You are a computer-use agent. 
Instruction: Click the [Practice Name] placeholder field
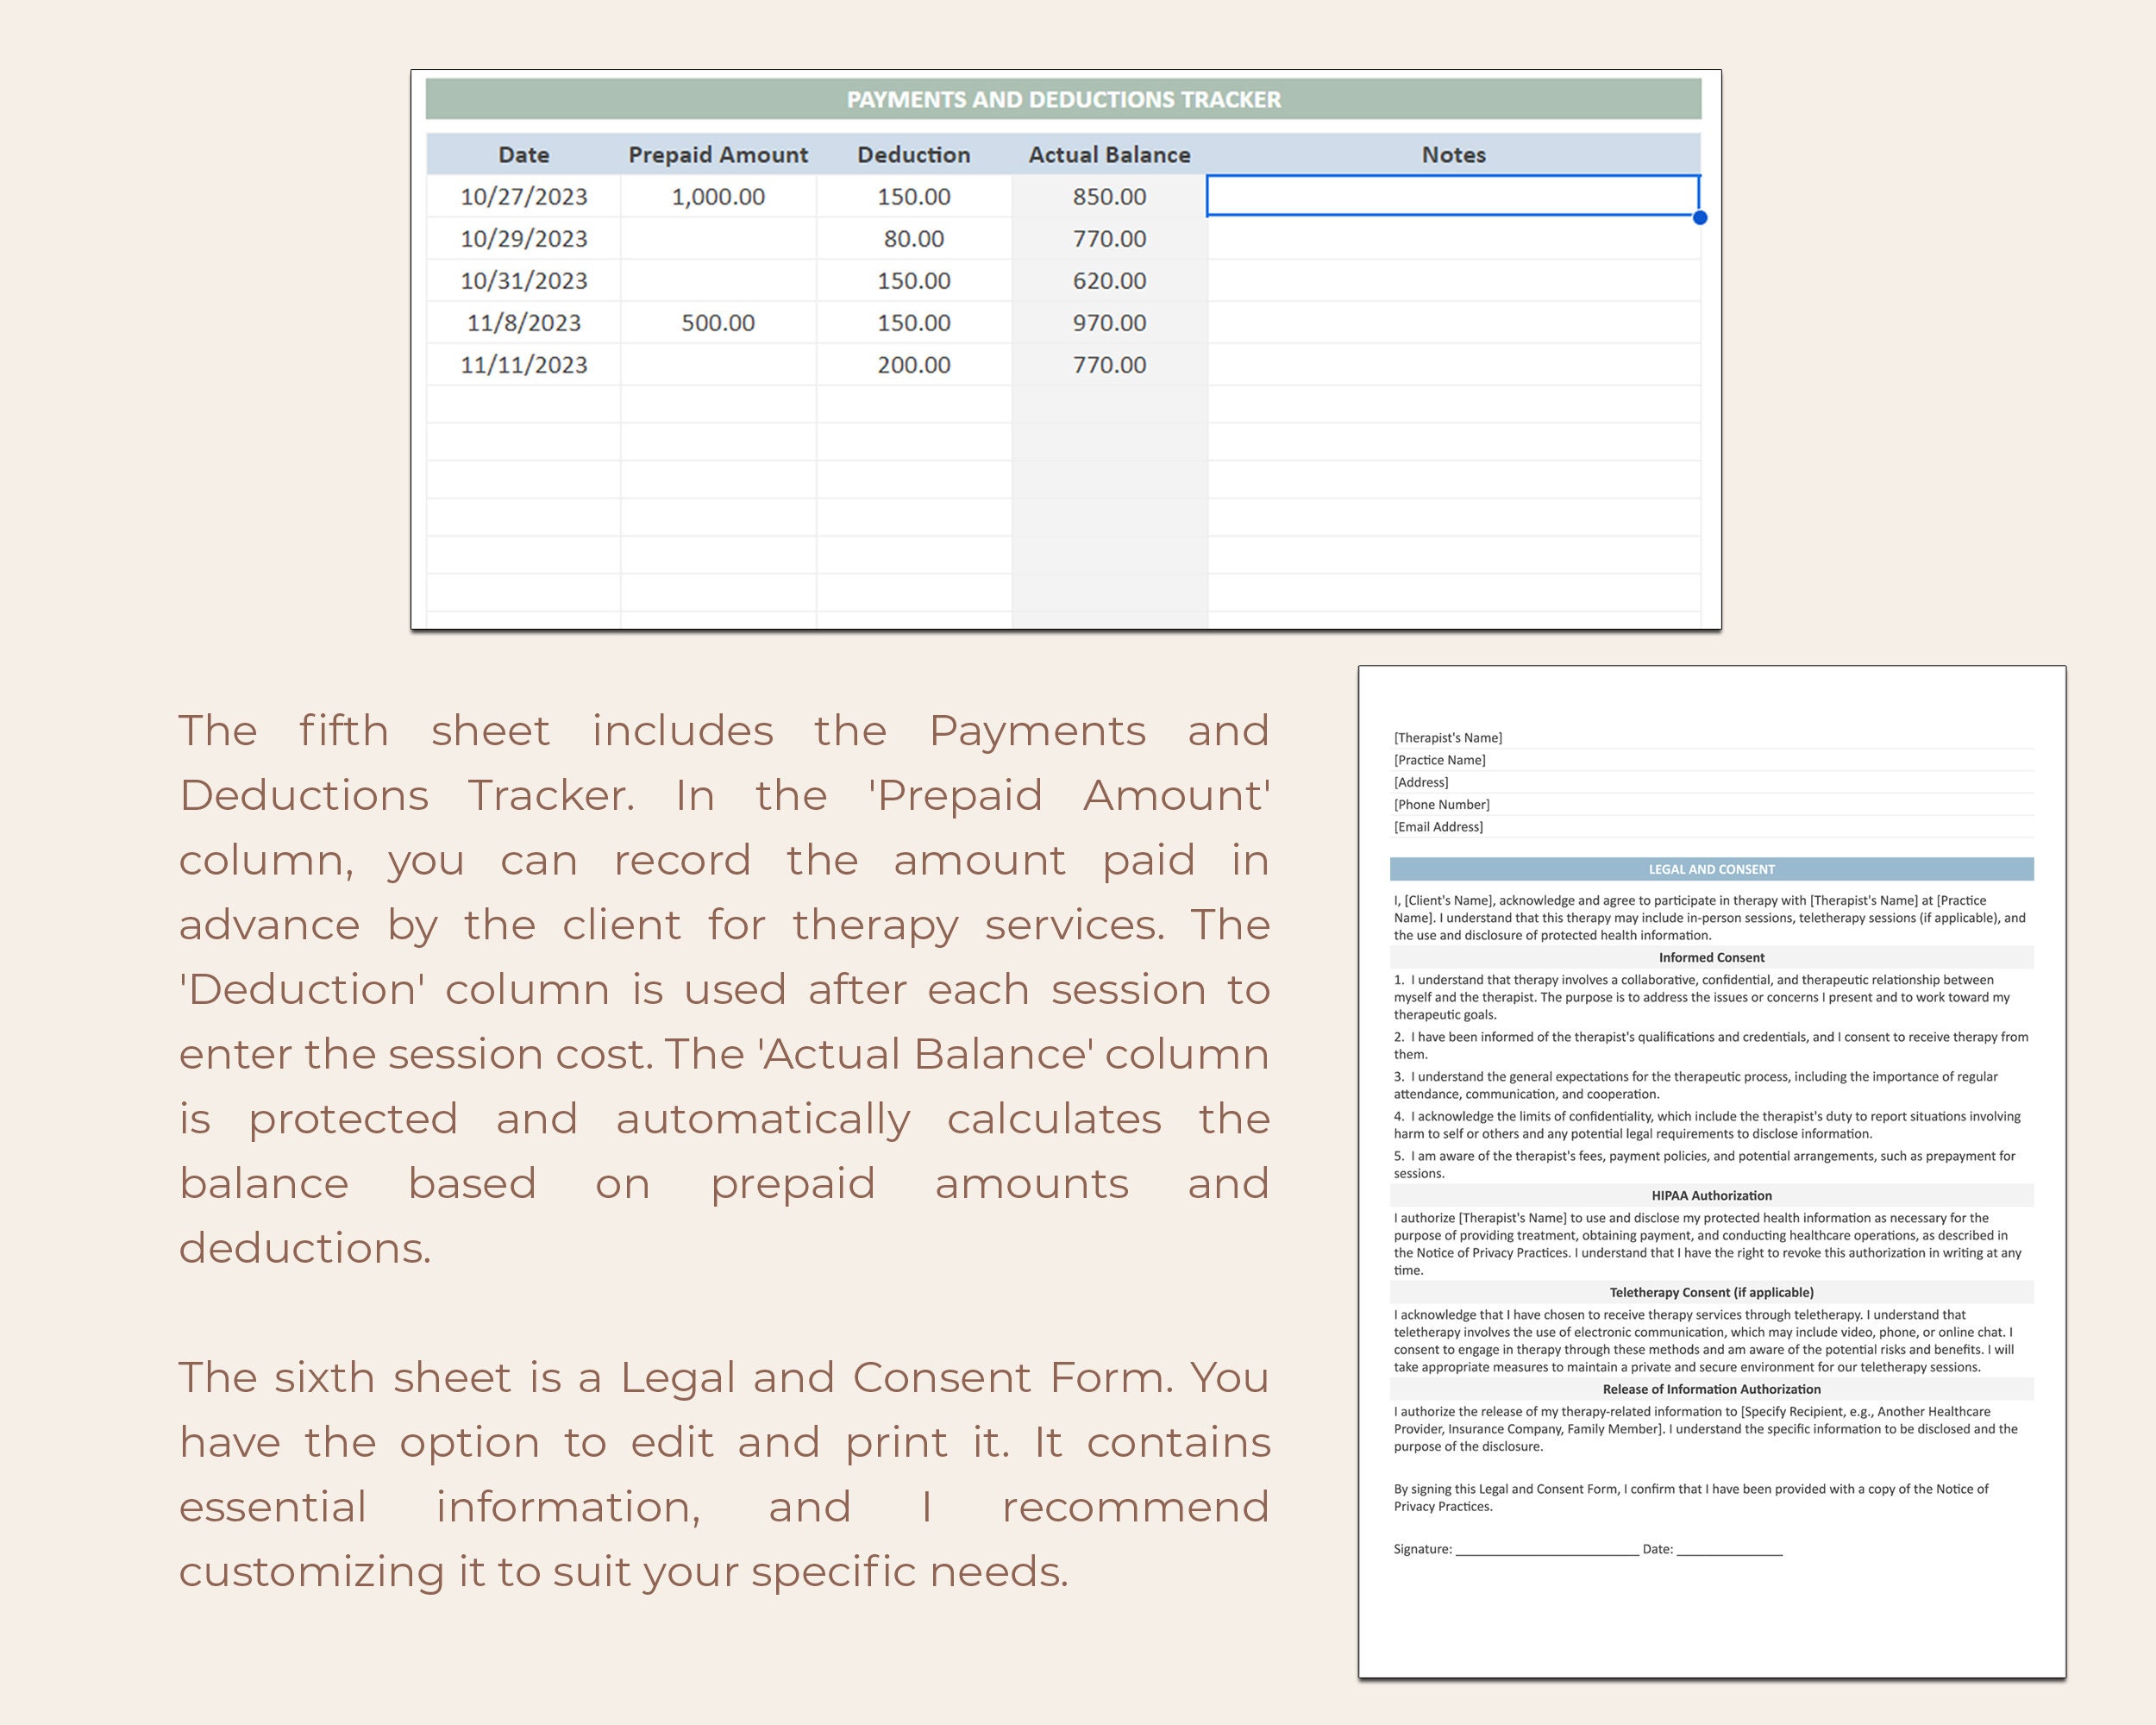[x=1441, y=760]
